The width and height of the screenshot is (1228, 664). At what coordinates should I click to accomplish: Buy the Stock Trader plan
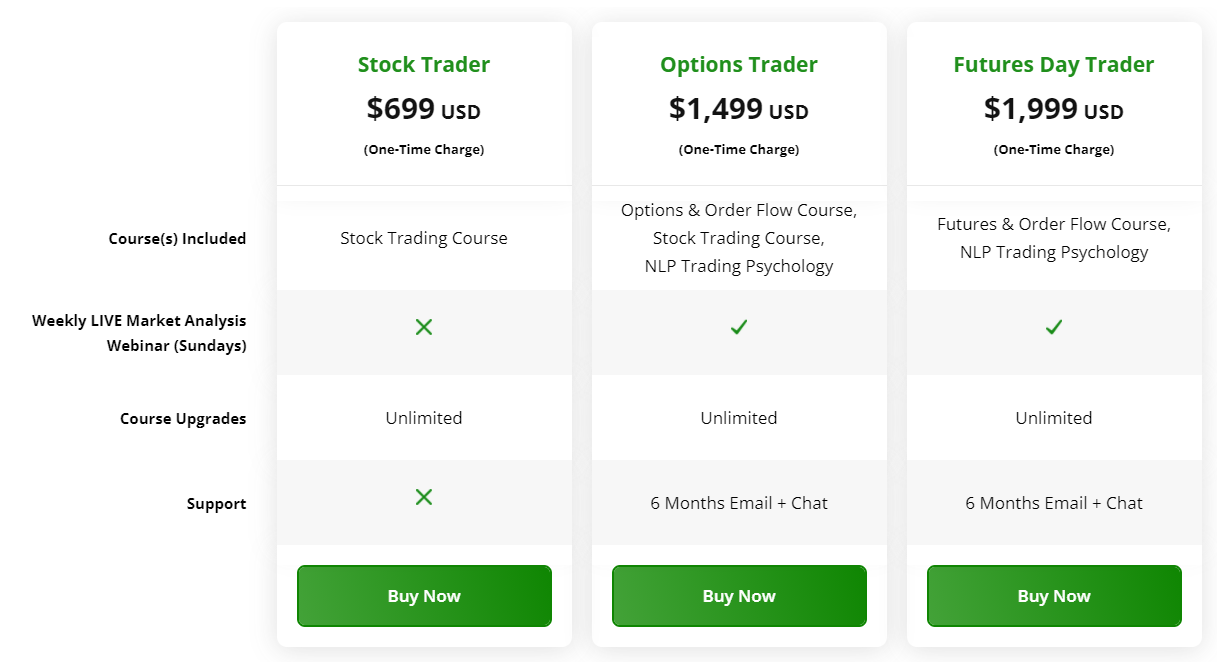pos(424,596)
